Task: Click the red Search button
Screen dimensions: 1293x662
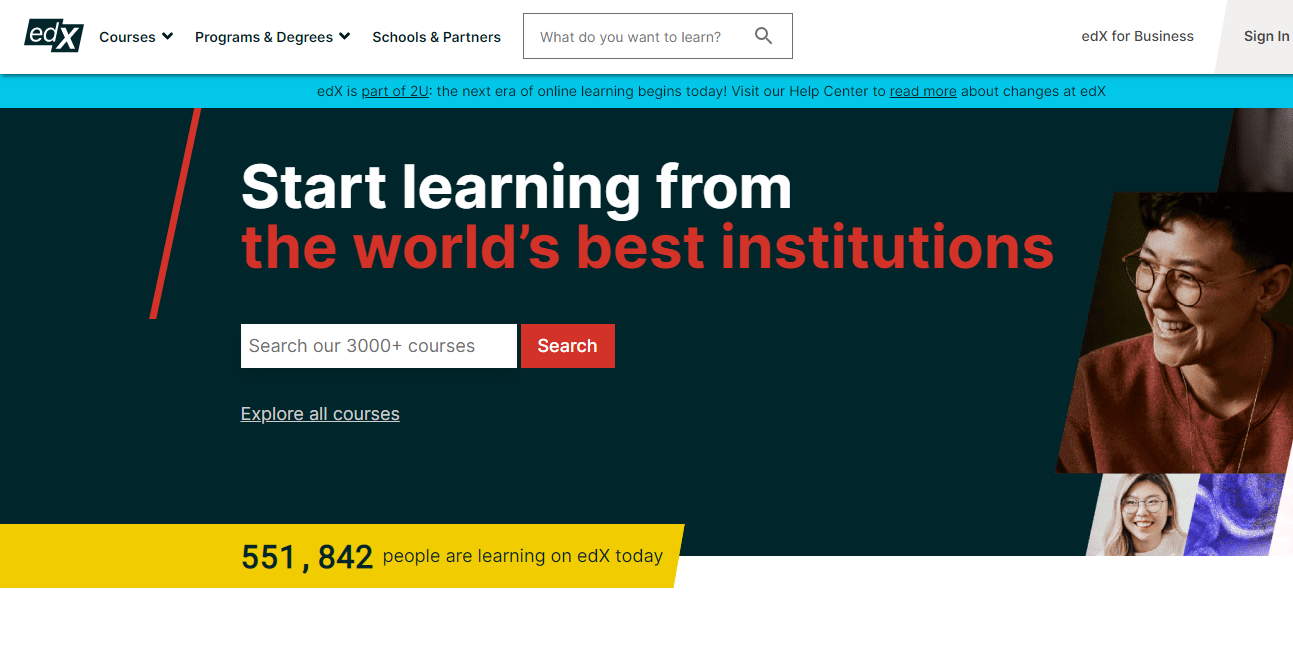Action: click(567, 346)
